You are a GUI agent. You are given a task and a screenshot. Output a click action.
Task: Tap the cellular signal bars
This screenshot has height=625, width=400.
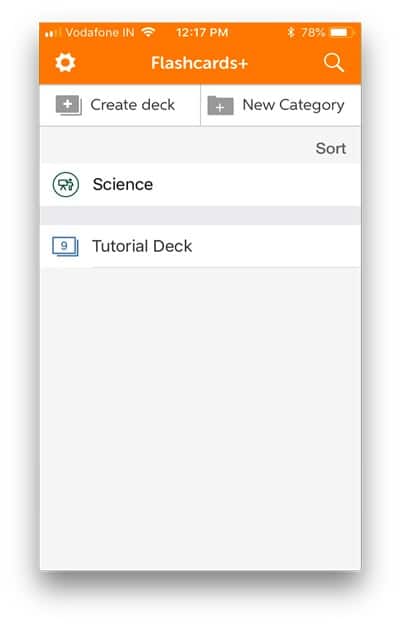(x=52, y=33)
